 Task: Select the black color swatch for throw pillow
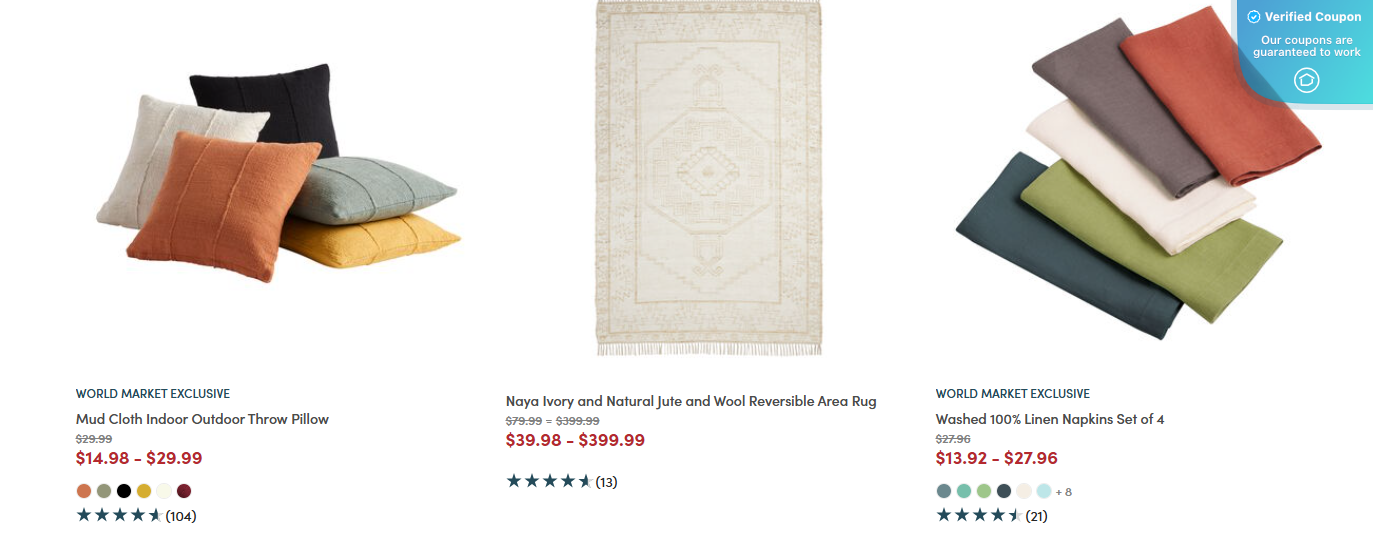[x=124, y=491]
